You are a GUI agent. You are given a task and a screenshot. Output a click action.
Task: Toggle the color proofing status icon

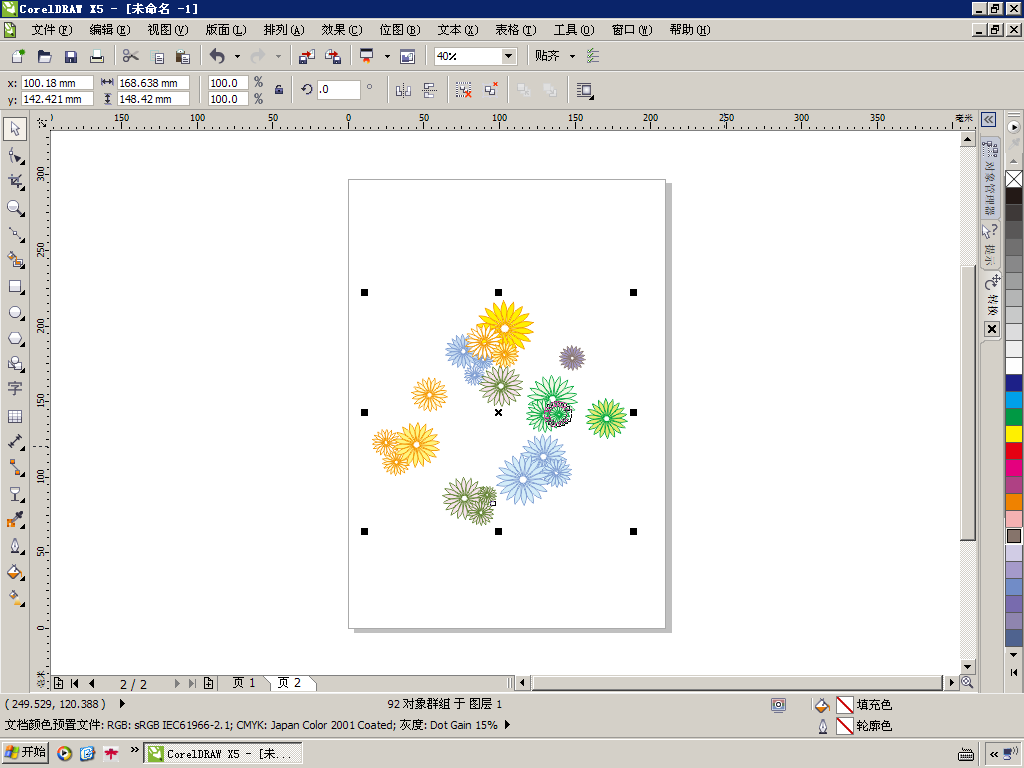tap(778, 705)
